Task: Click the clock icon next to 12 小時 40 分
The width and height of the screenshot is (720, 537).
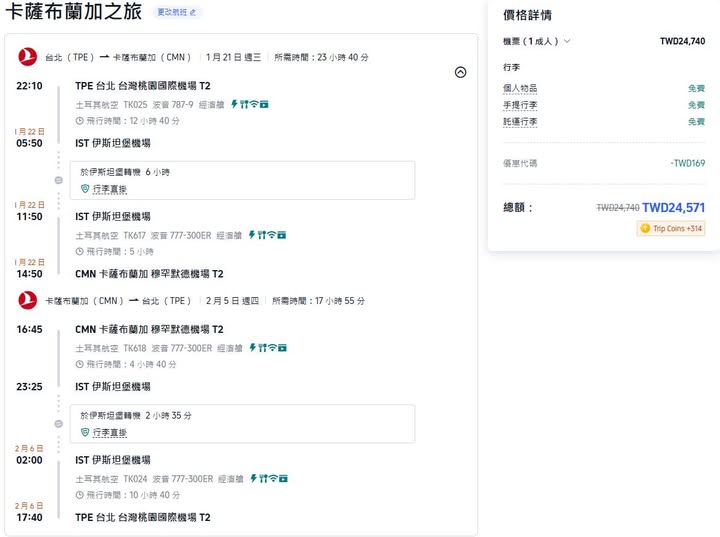Action: [x=79, y=121]
